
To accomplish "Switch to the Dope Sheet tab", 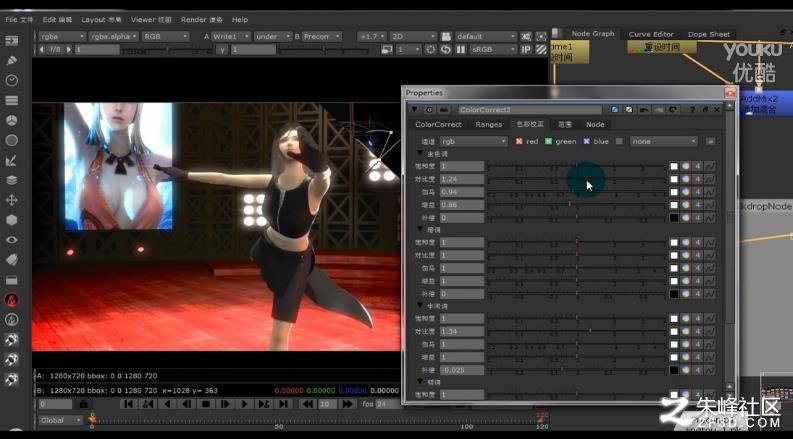I will (709, 34).
